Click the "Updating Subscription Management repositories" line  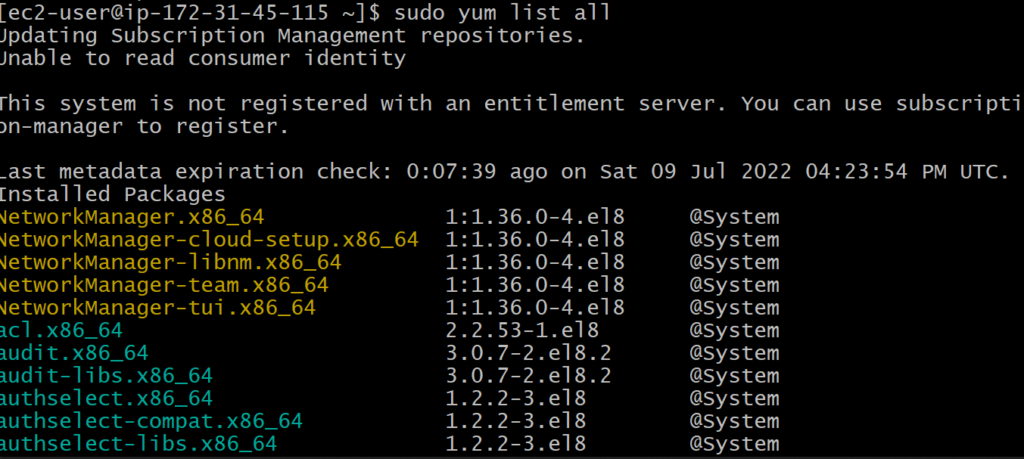[x=291, y=36]
